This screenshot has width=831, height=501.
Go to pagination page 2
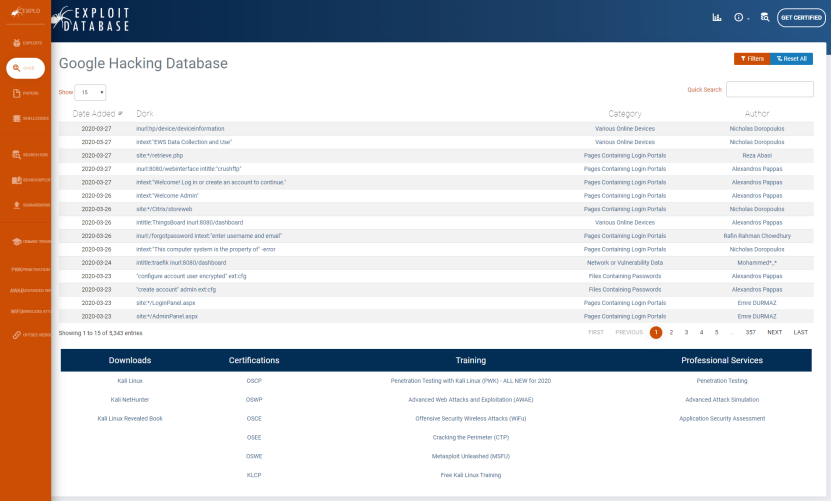click(x=671, y=332)
